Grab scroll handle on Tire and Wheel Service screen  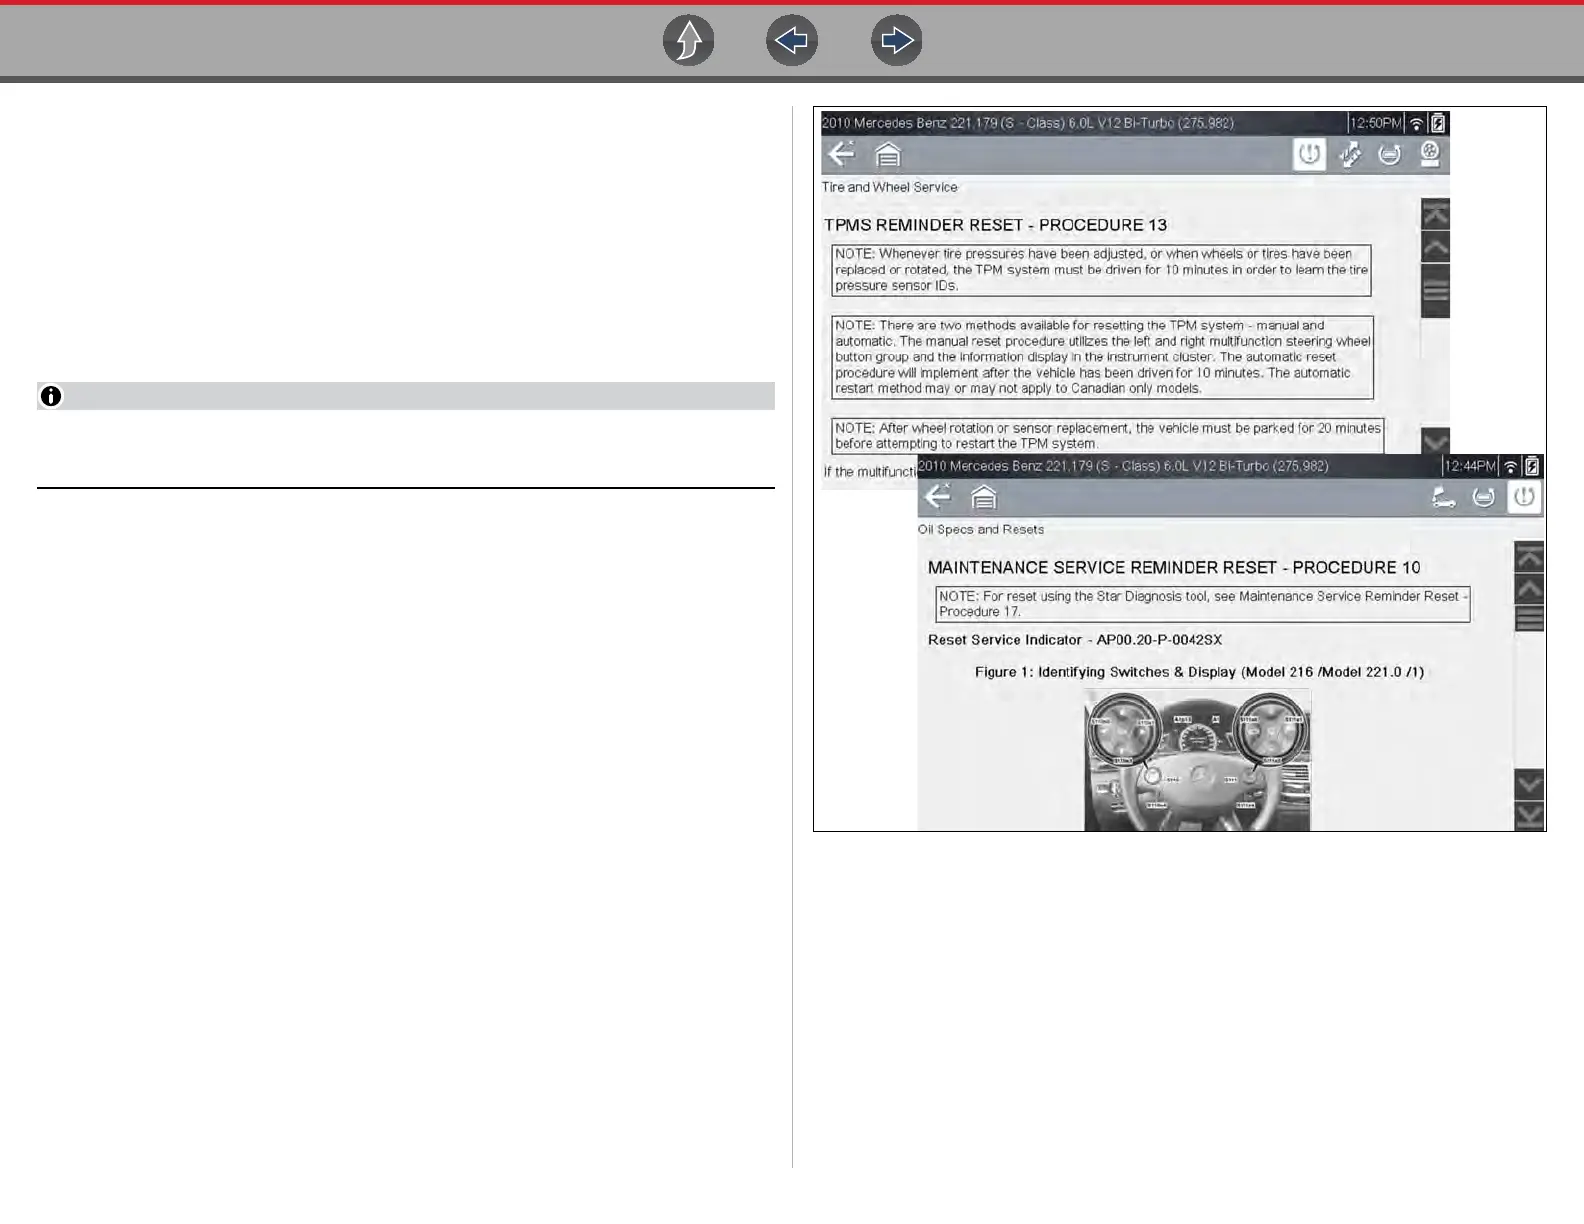pos(1435,291)
